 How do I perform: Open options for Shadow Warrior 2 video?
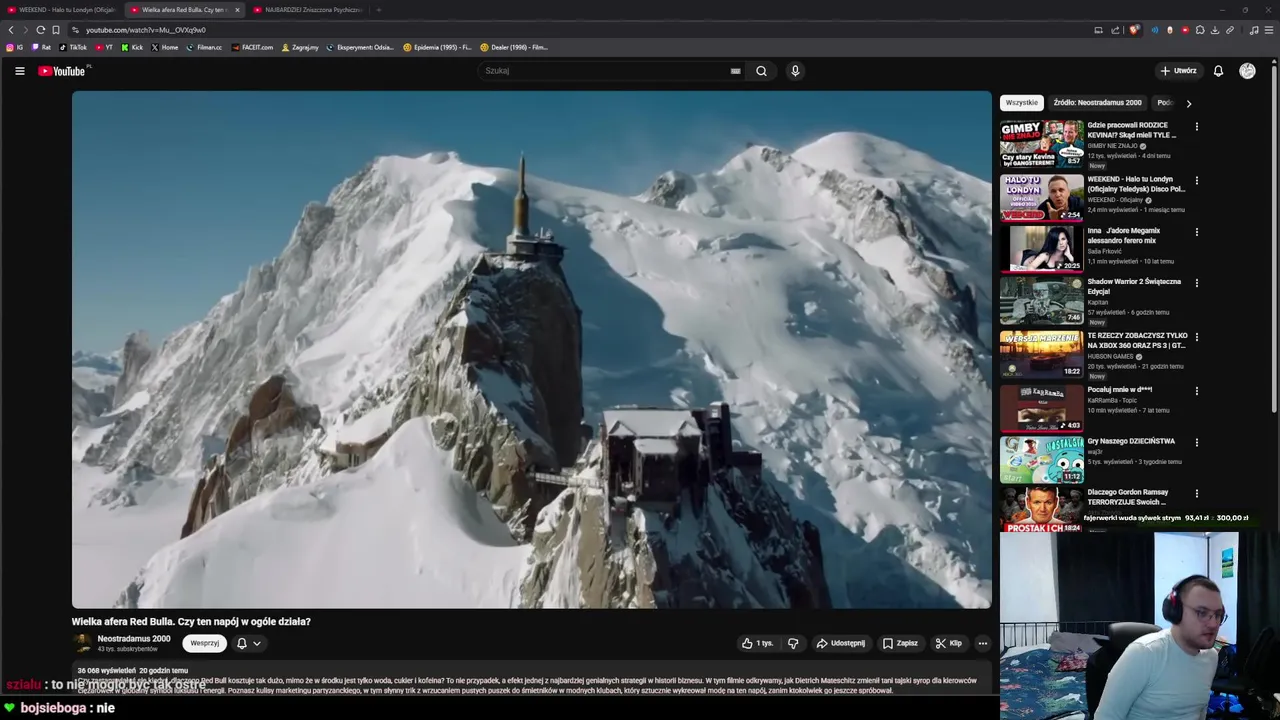1196,283
